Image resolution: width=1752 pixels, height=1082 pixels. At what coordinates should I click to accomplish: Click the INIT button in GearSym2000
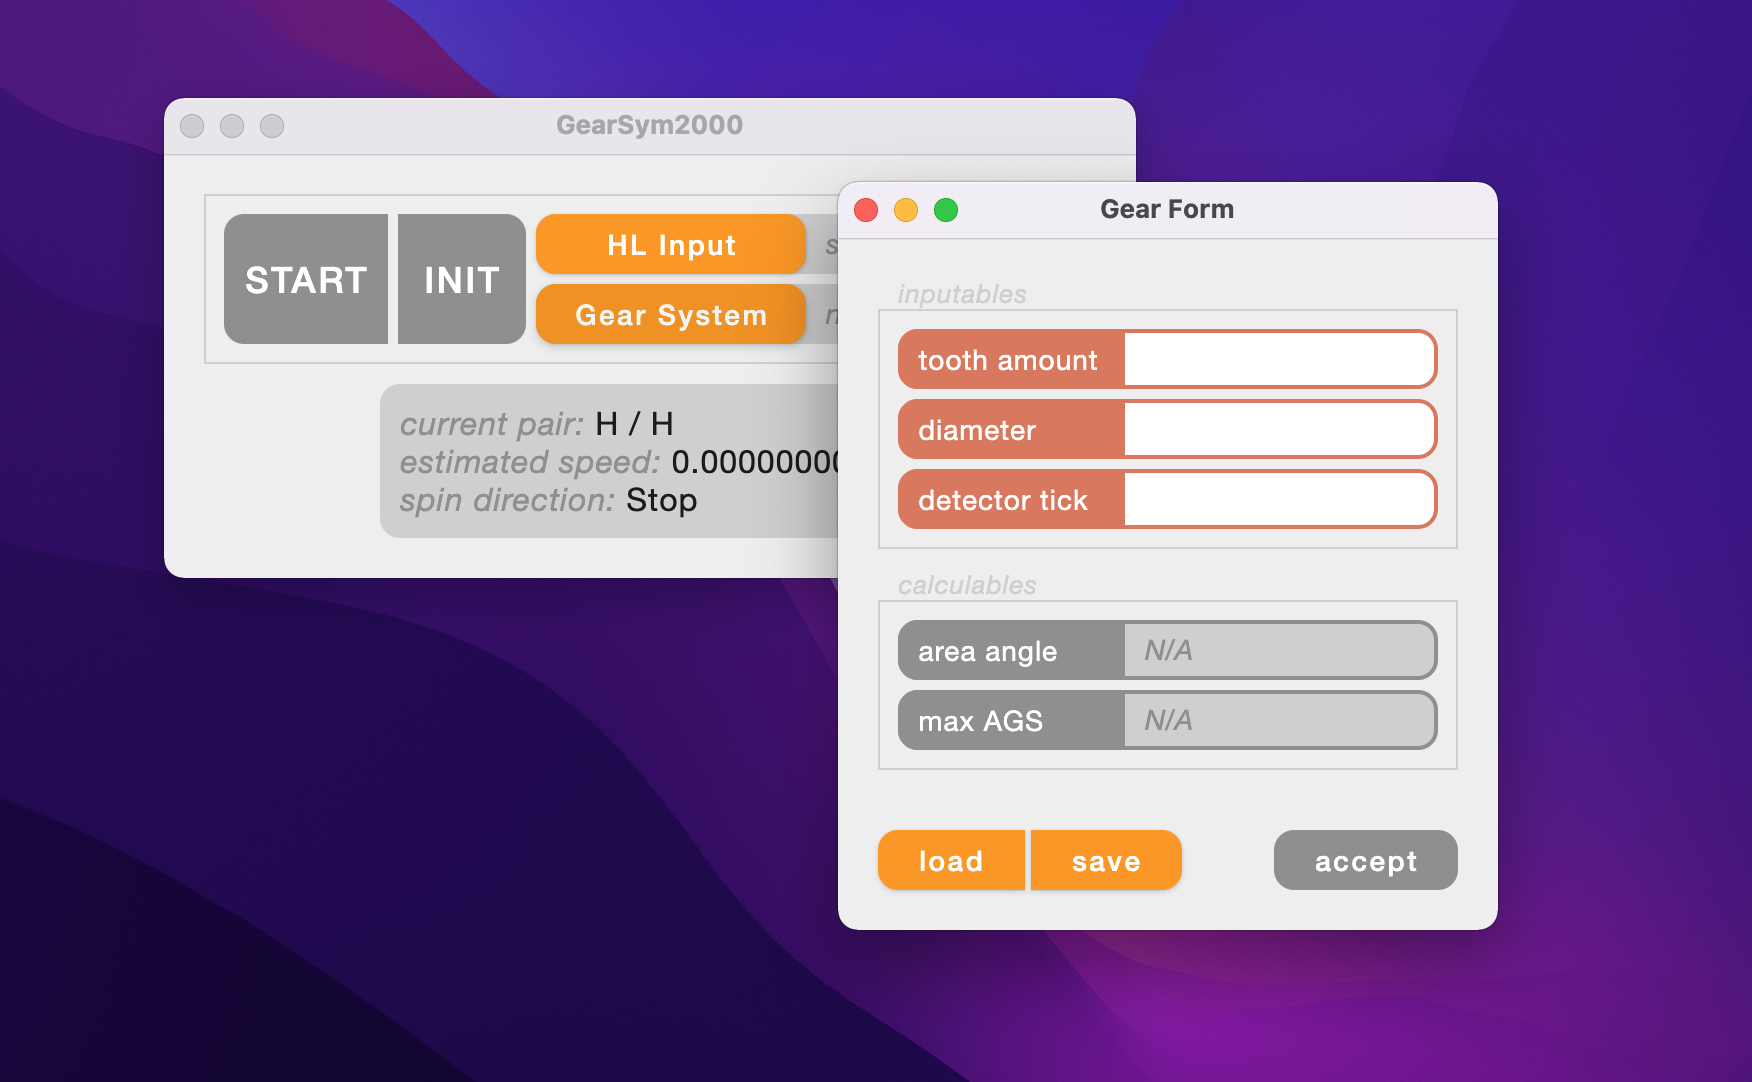coord(462,279)
